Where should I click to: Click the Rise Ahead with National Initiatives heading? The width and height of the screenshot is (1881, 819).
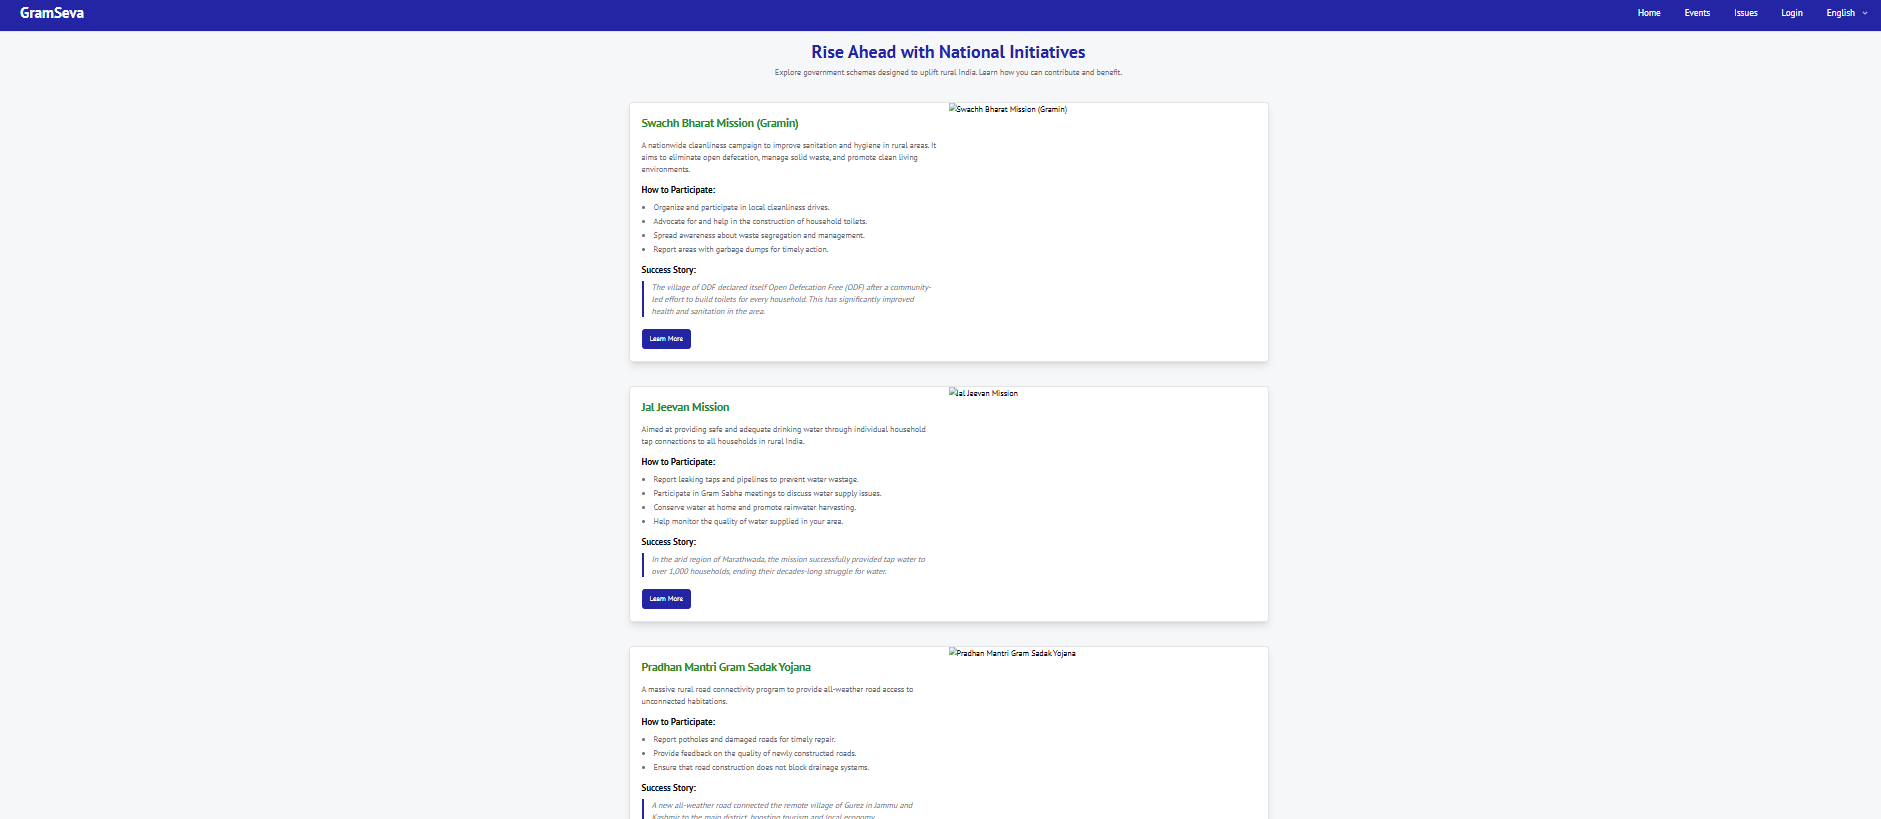pos(948,52)
